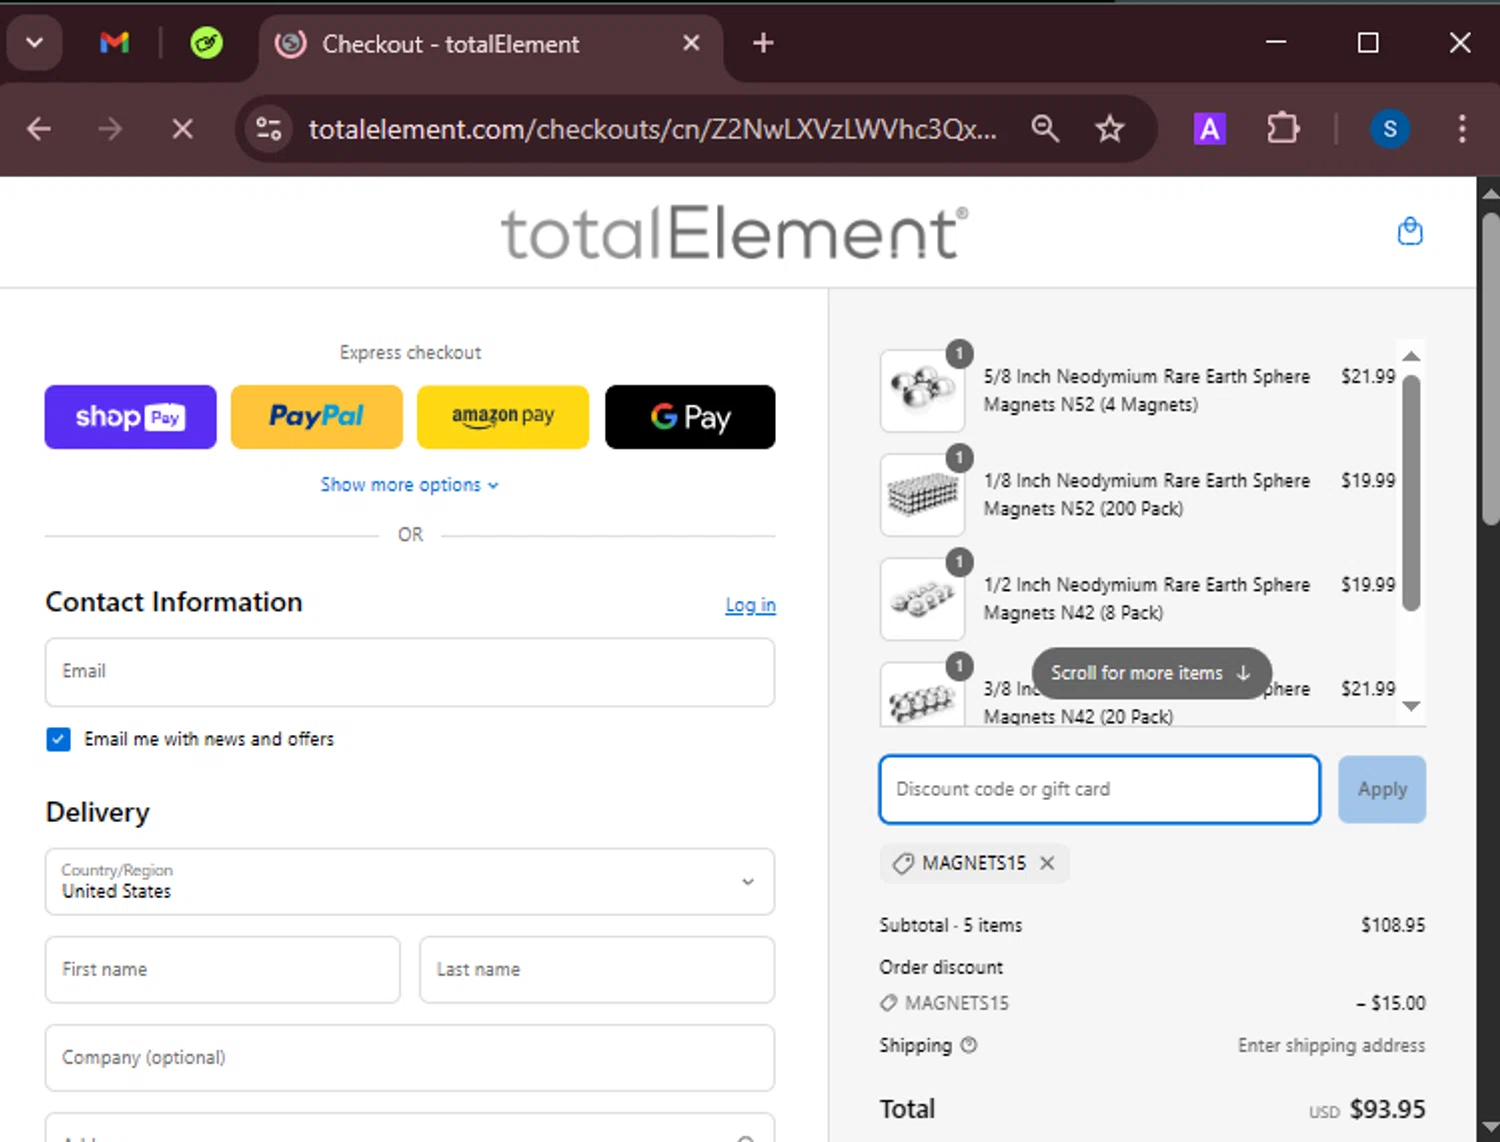Viewport: 1500px width, 1142px height.
Task: Maximize the Chrome window
Action: coord(1368,43)
